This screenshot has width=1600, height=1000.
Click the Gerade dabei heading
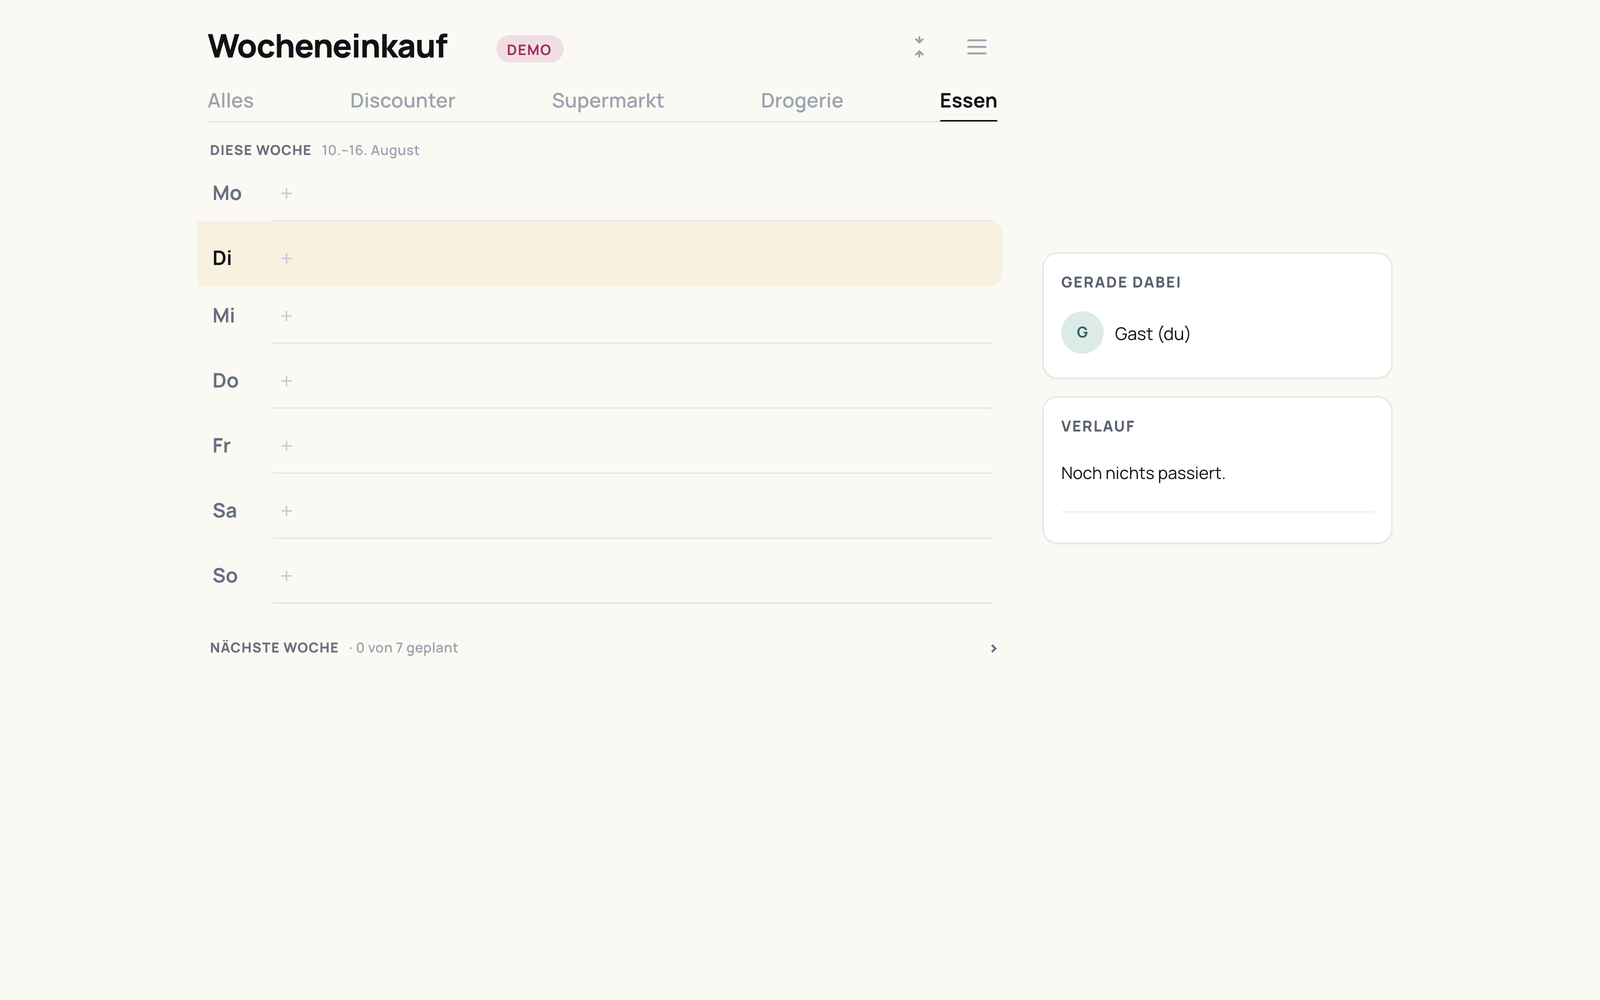click(x=1121, y=282)
